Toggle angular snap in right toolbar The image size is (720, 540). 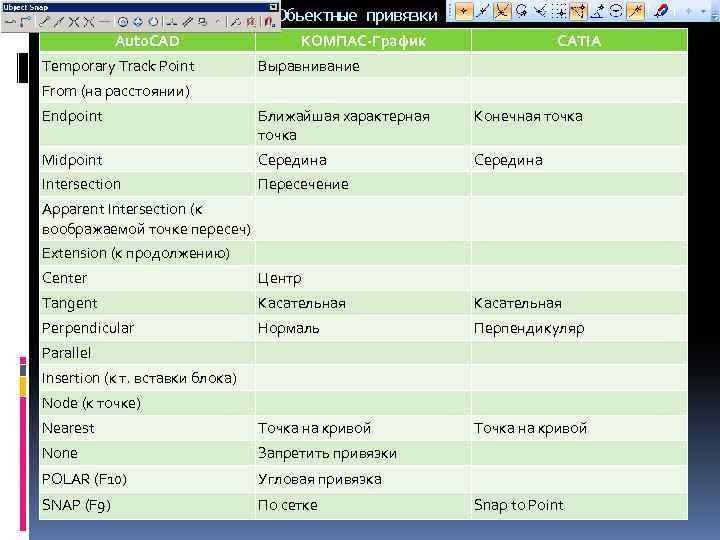pyautogui.click(x=597, y=11)
